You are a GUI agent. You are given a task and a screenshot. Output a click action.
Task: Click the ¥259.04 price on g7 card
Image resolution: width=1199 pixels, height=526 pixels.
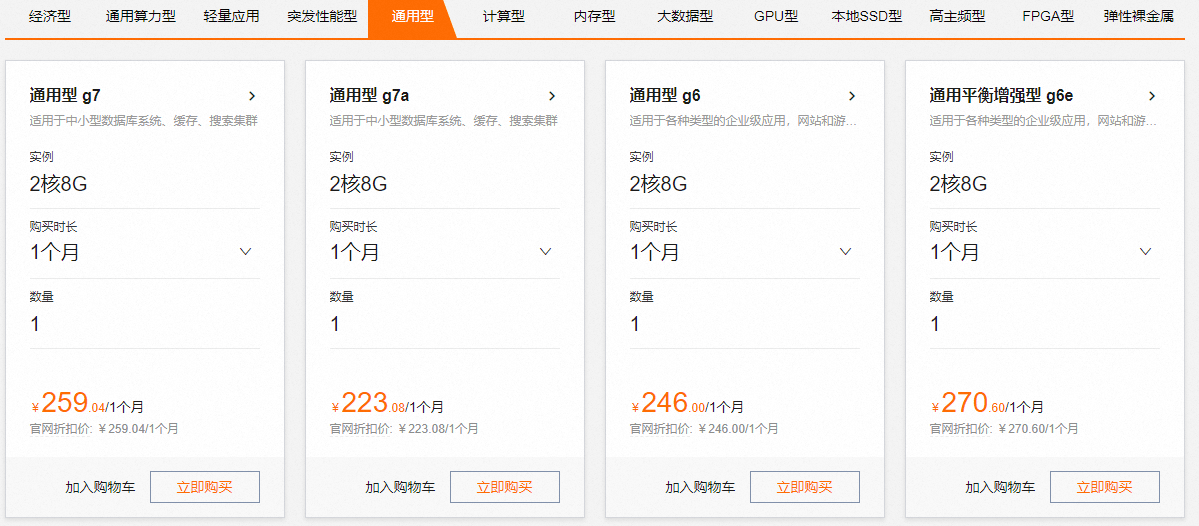pos(67,403)
